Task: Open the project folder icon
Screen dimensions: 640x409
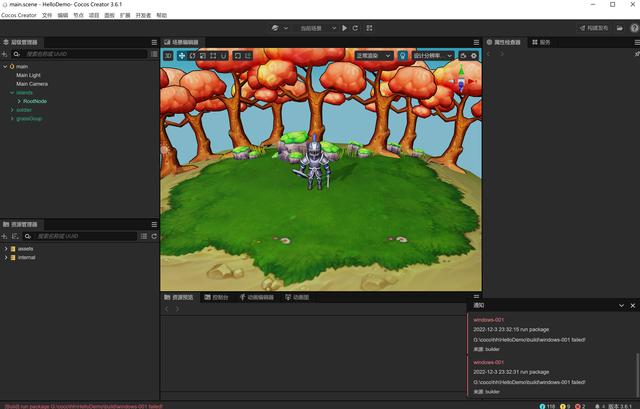Action: pos(620,28)
